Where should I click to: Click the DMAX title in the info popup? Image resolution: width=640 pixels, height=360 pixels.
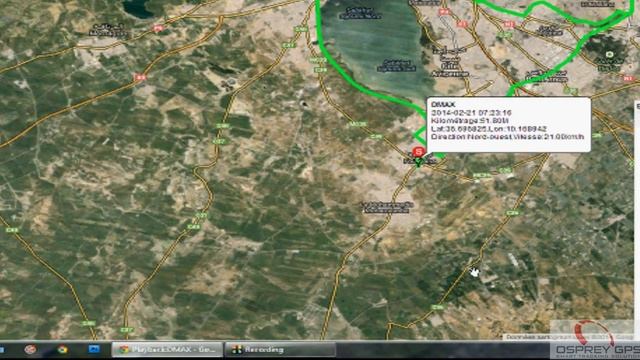(443, 104)
